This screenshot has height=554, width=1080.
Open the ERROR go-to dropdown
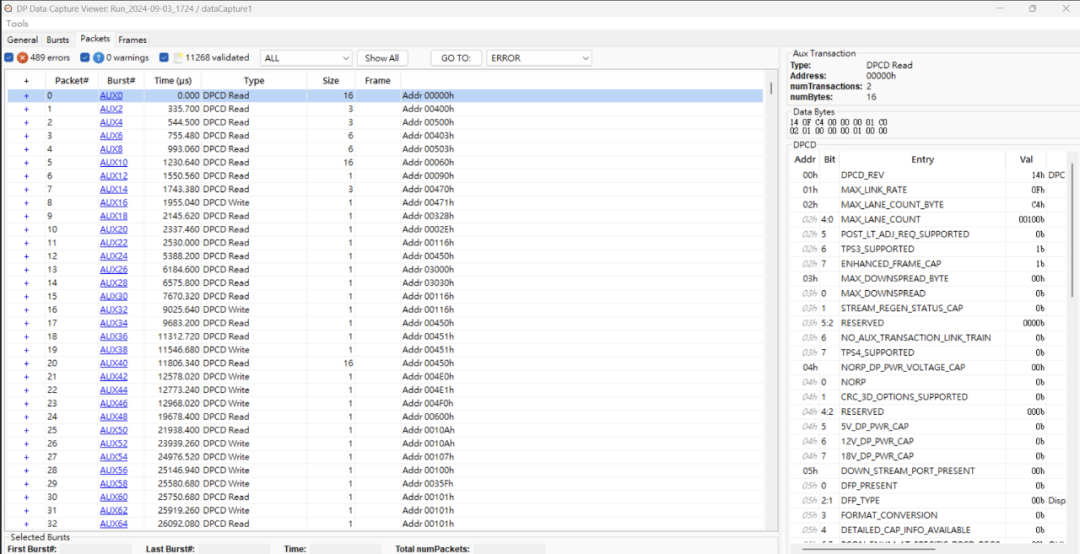tap(539, 59)
